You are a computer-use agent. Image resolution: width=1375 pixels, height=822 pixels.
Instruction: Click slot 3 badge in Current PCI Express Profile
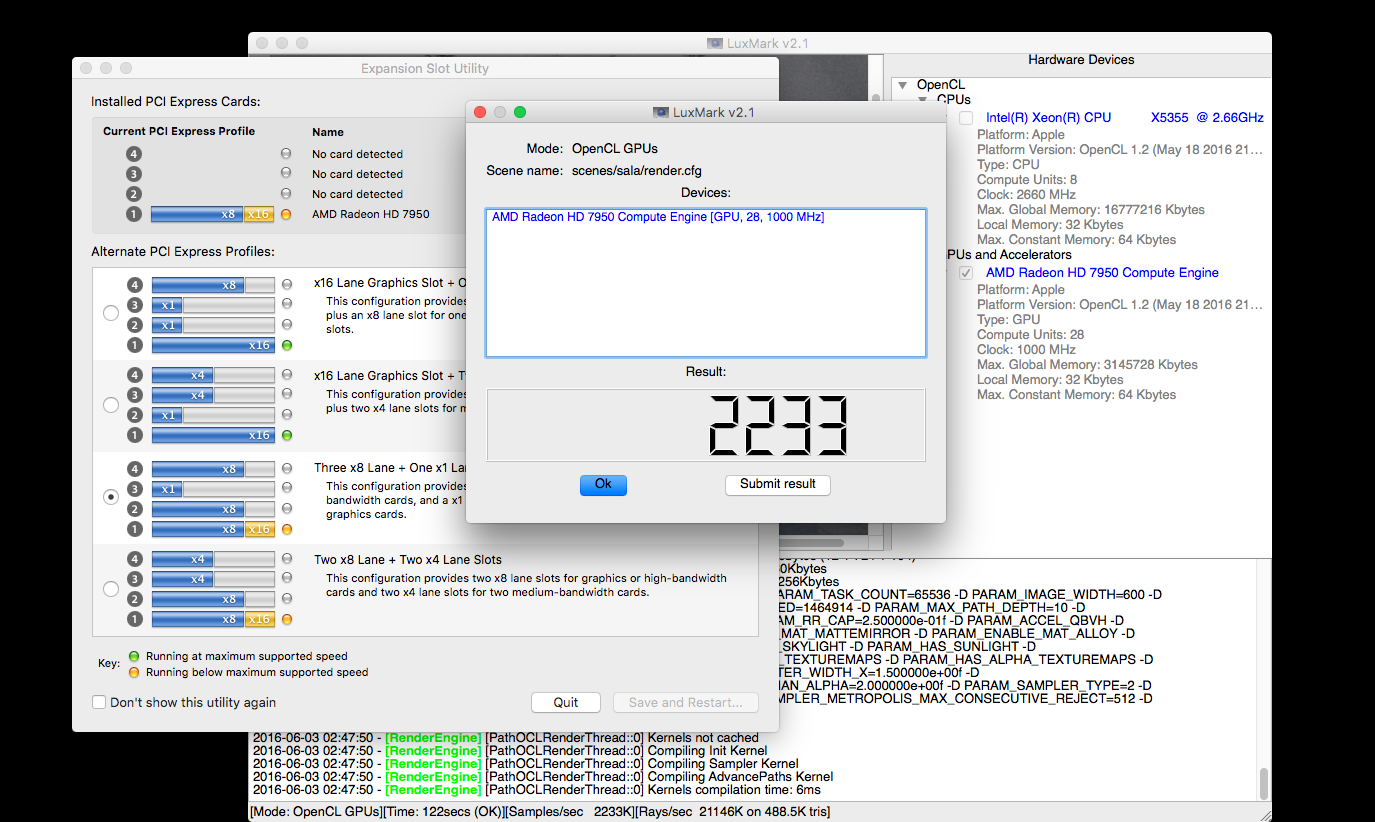pos(134,174)
